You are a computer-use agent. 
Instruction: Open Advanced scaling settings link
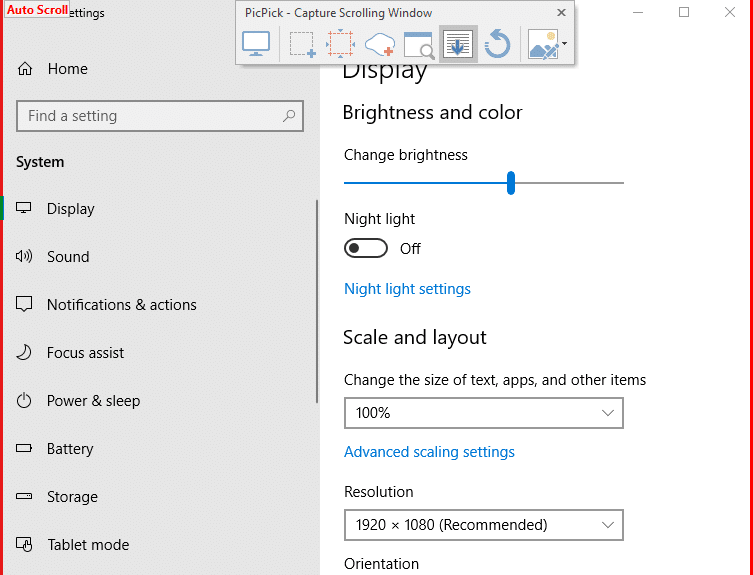click(x=429, y=452)
